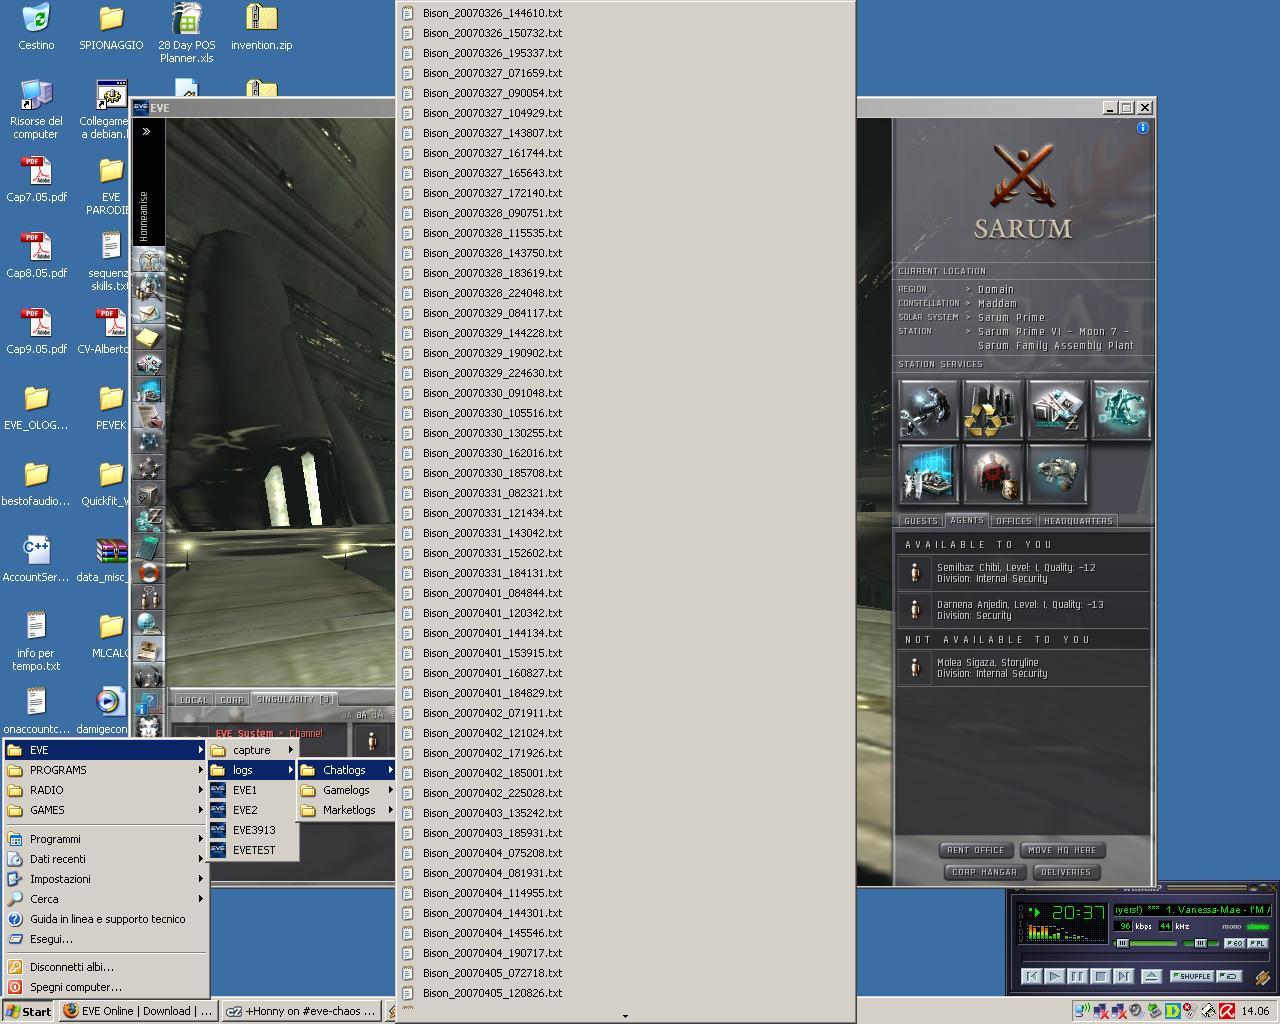Toggle the Winamp equalizer (EQ) window
The height and width of the screenshot is (1024, 1280).
coord(1235,943)
